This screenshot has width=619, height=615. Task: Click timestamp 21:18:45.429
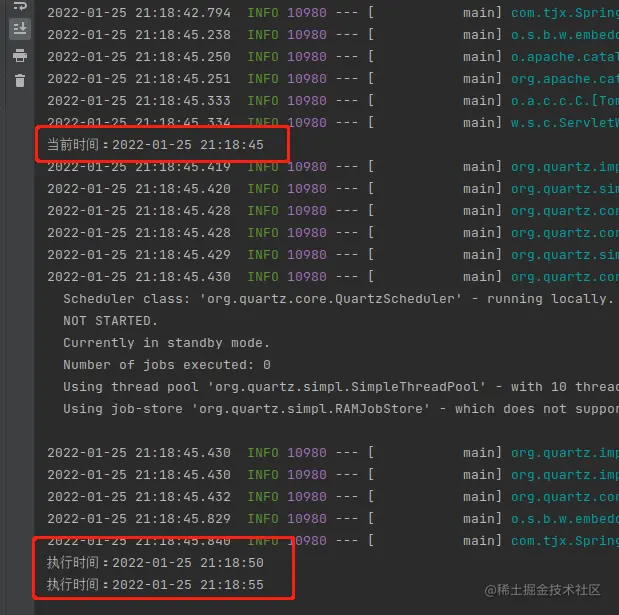(x=139, y=255)
